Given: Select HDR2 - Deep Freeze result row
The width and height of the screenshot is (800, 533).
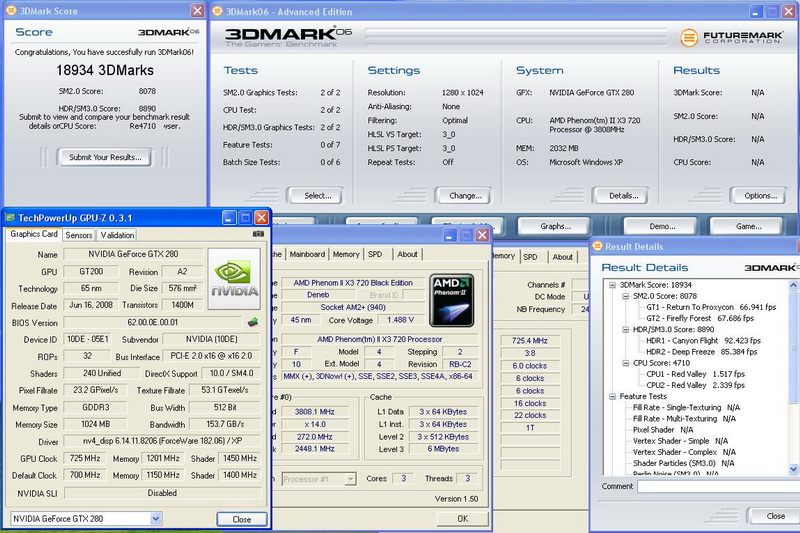Looking at the screenshot, I should point(702,352).
